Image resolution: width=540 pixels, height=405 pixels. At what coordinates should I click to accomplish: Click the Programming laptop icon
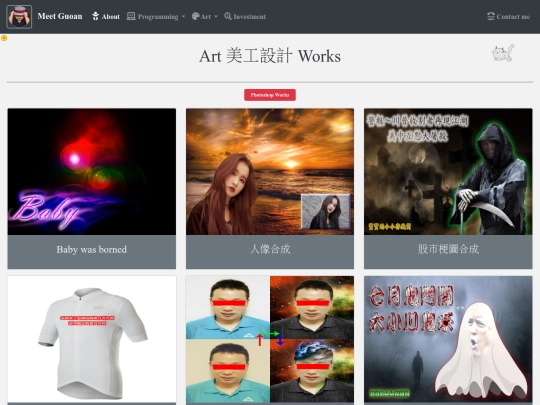(131, 16)
